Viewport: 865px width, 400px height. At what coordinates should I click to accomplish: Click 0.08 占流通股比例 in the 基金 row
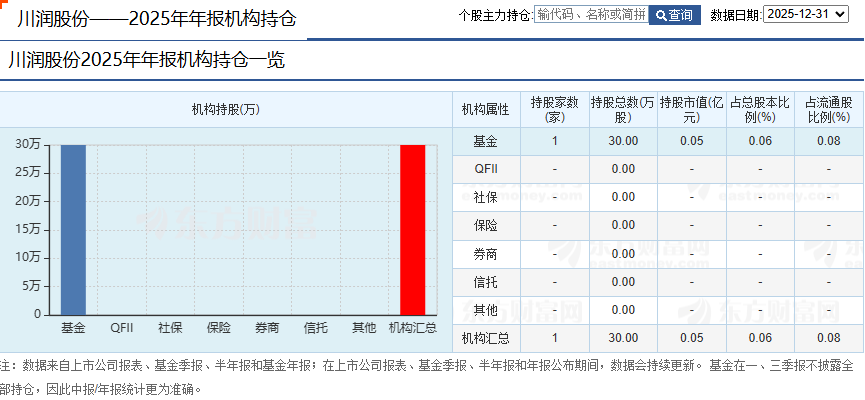pos(829,141)
